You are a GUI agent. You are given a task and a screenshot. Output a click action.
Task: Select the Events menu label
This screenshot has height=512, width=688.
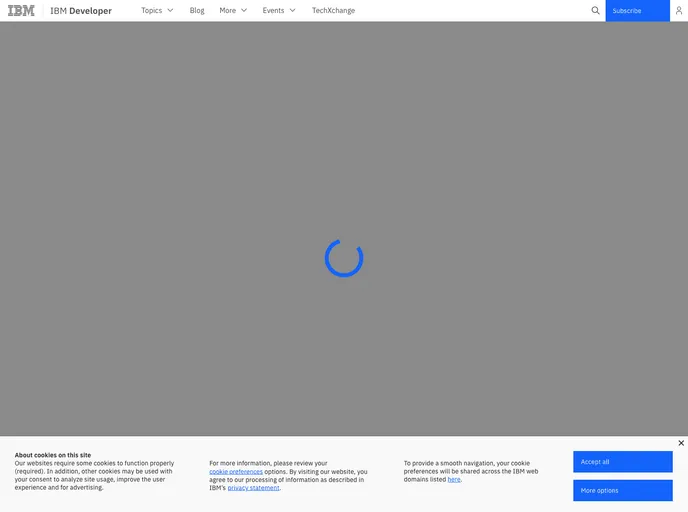coord(273,11)
